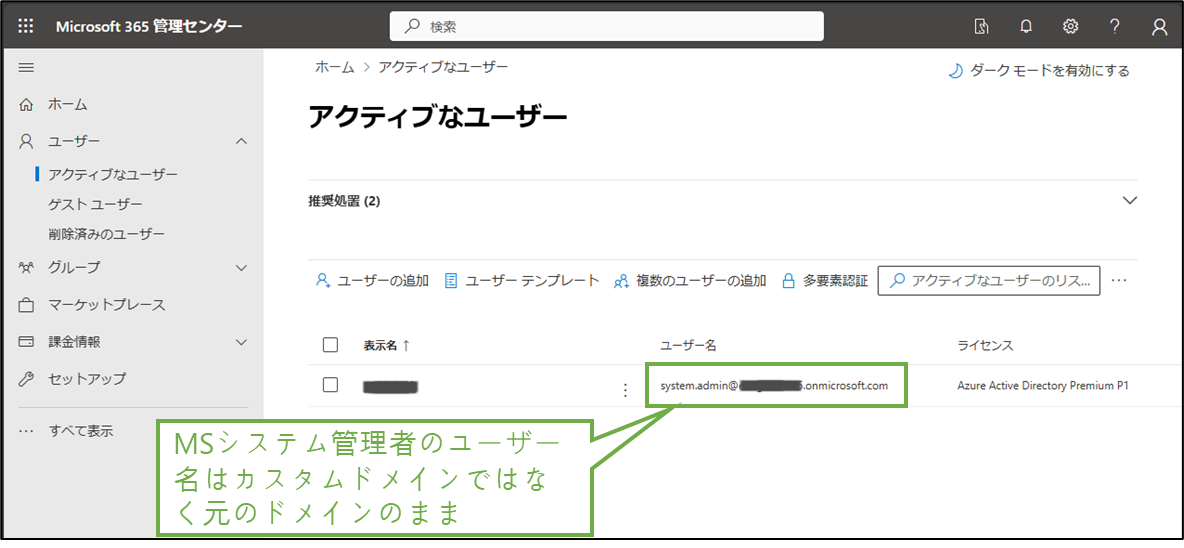
Task: Go to ホーム in the sidebar
Action: click(x=68, y=104)
